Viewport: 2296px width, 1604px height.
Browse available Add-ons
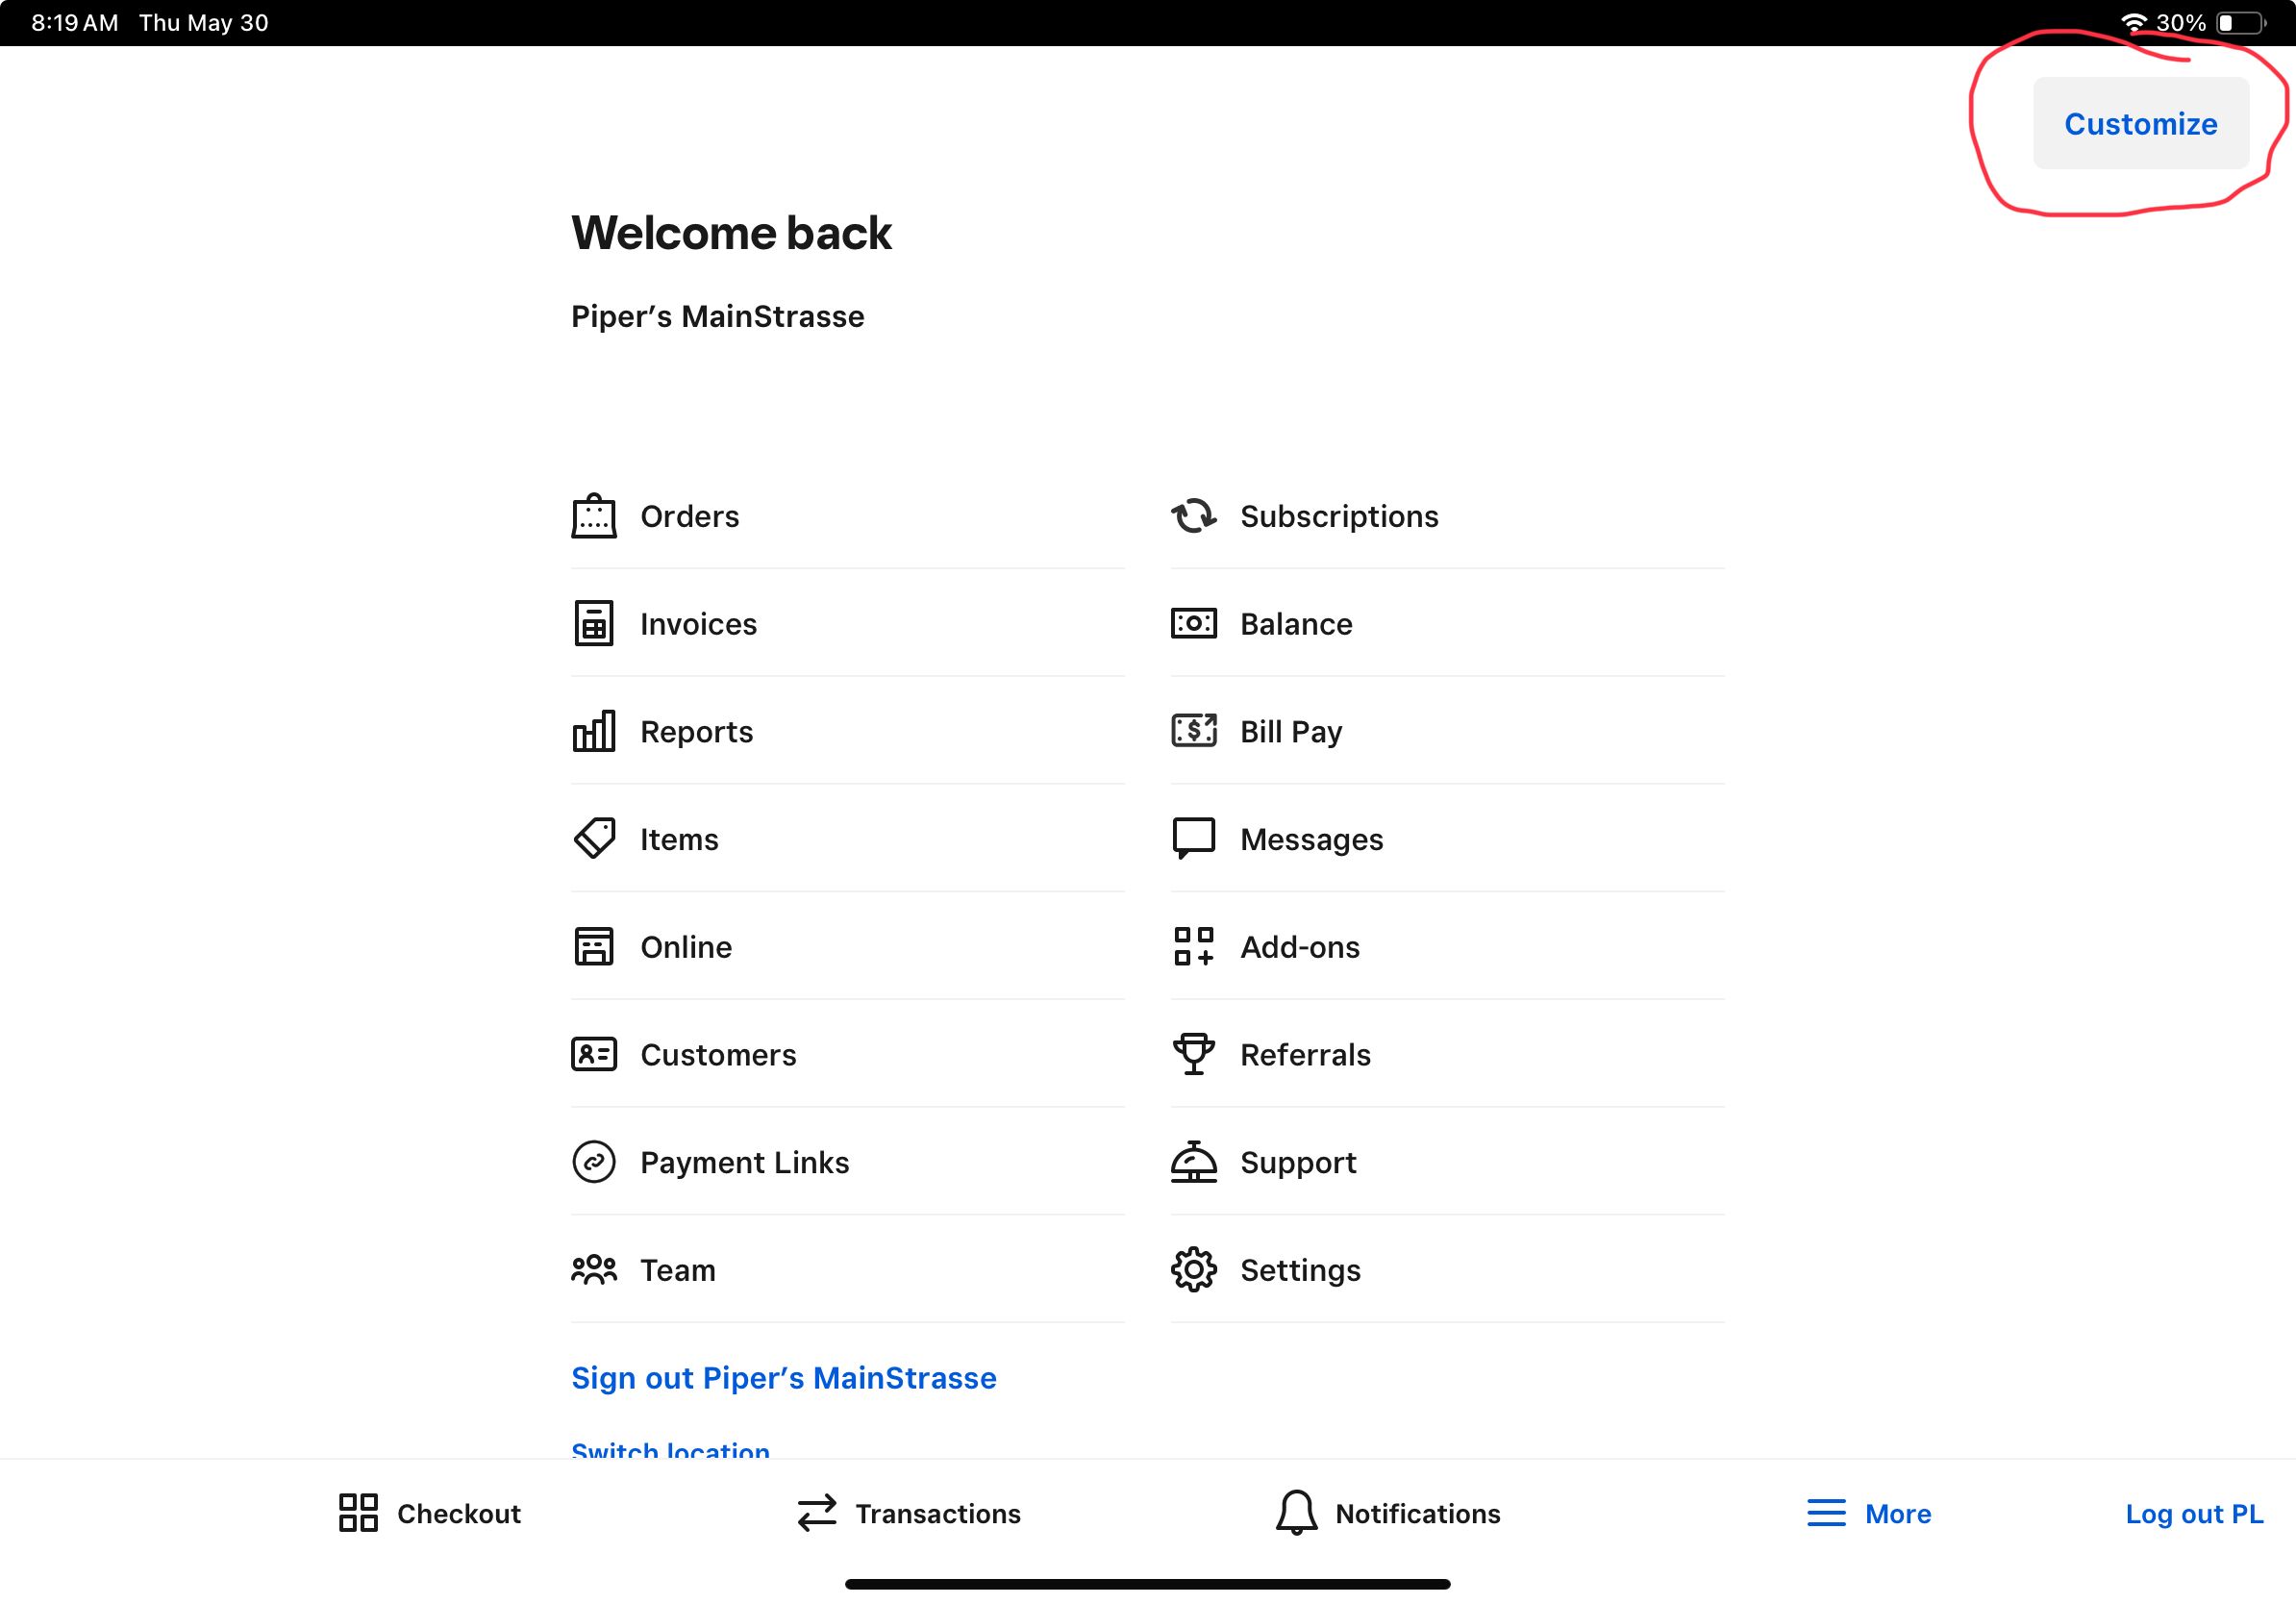coord(1299,946)
